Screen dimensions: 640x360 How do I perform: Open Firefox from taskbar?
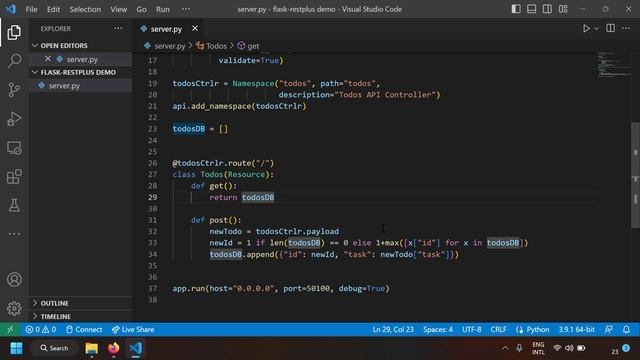pyautogui.click(x=113, y=348)
